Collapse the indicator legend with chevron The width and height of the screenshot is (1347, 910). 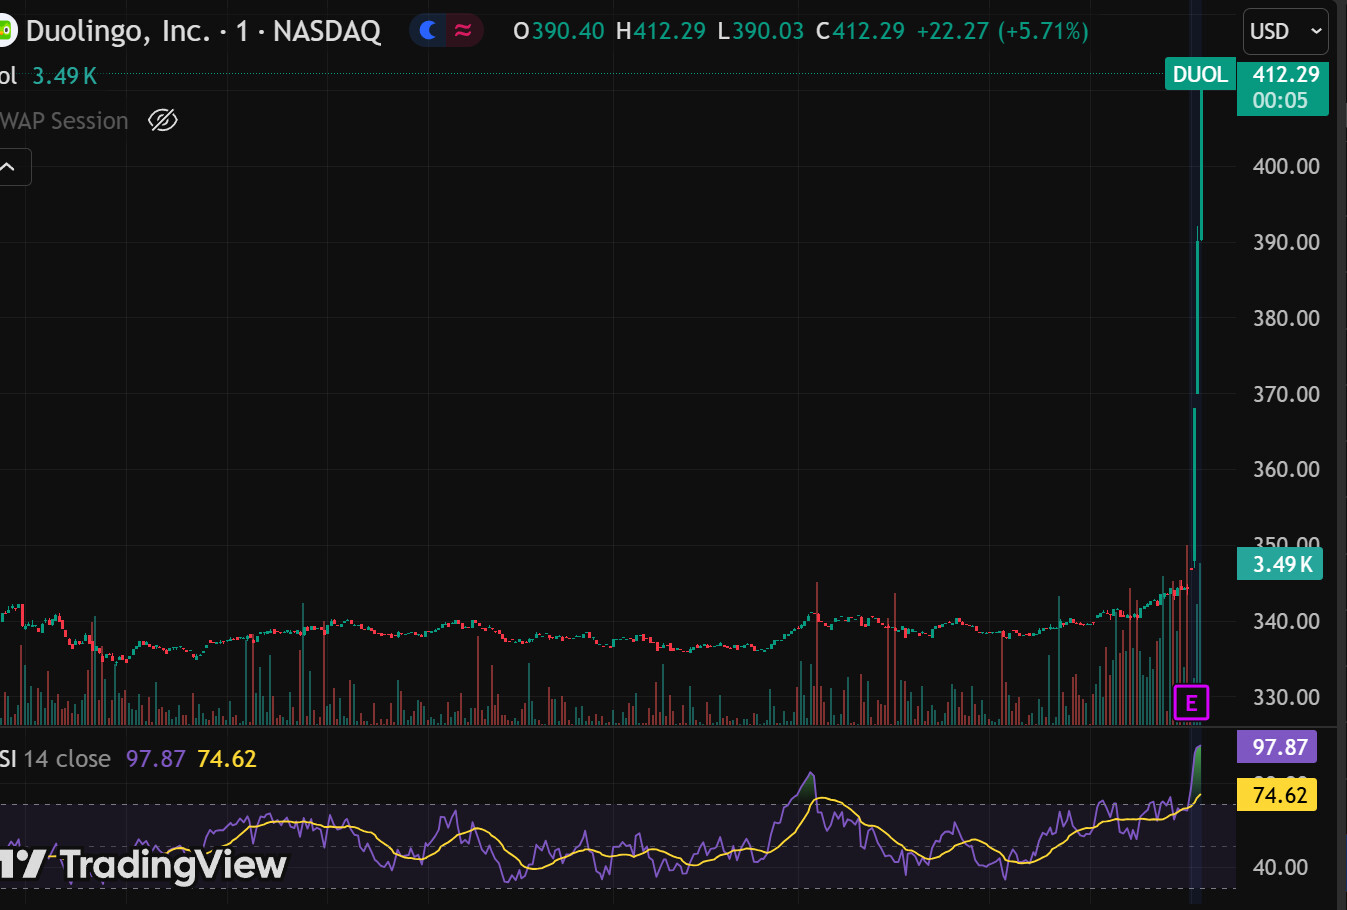[10, 167]
